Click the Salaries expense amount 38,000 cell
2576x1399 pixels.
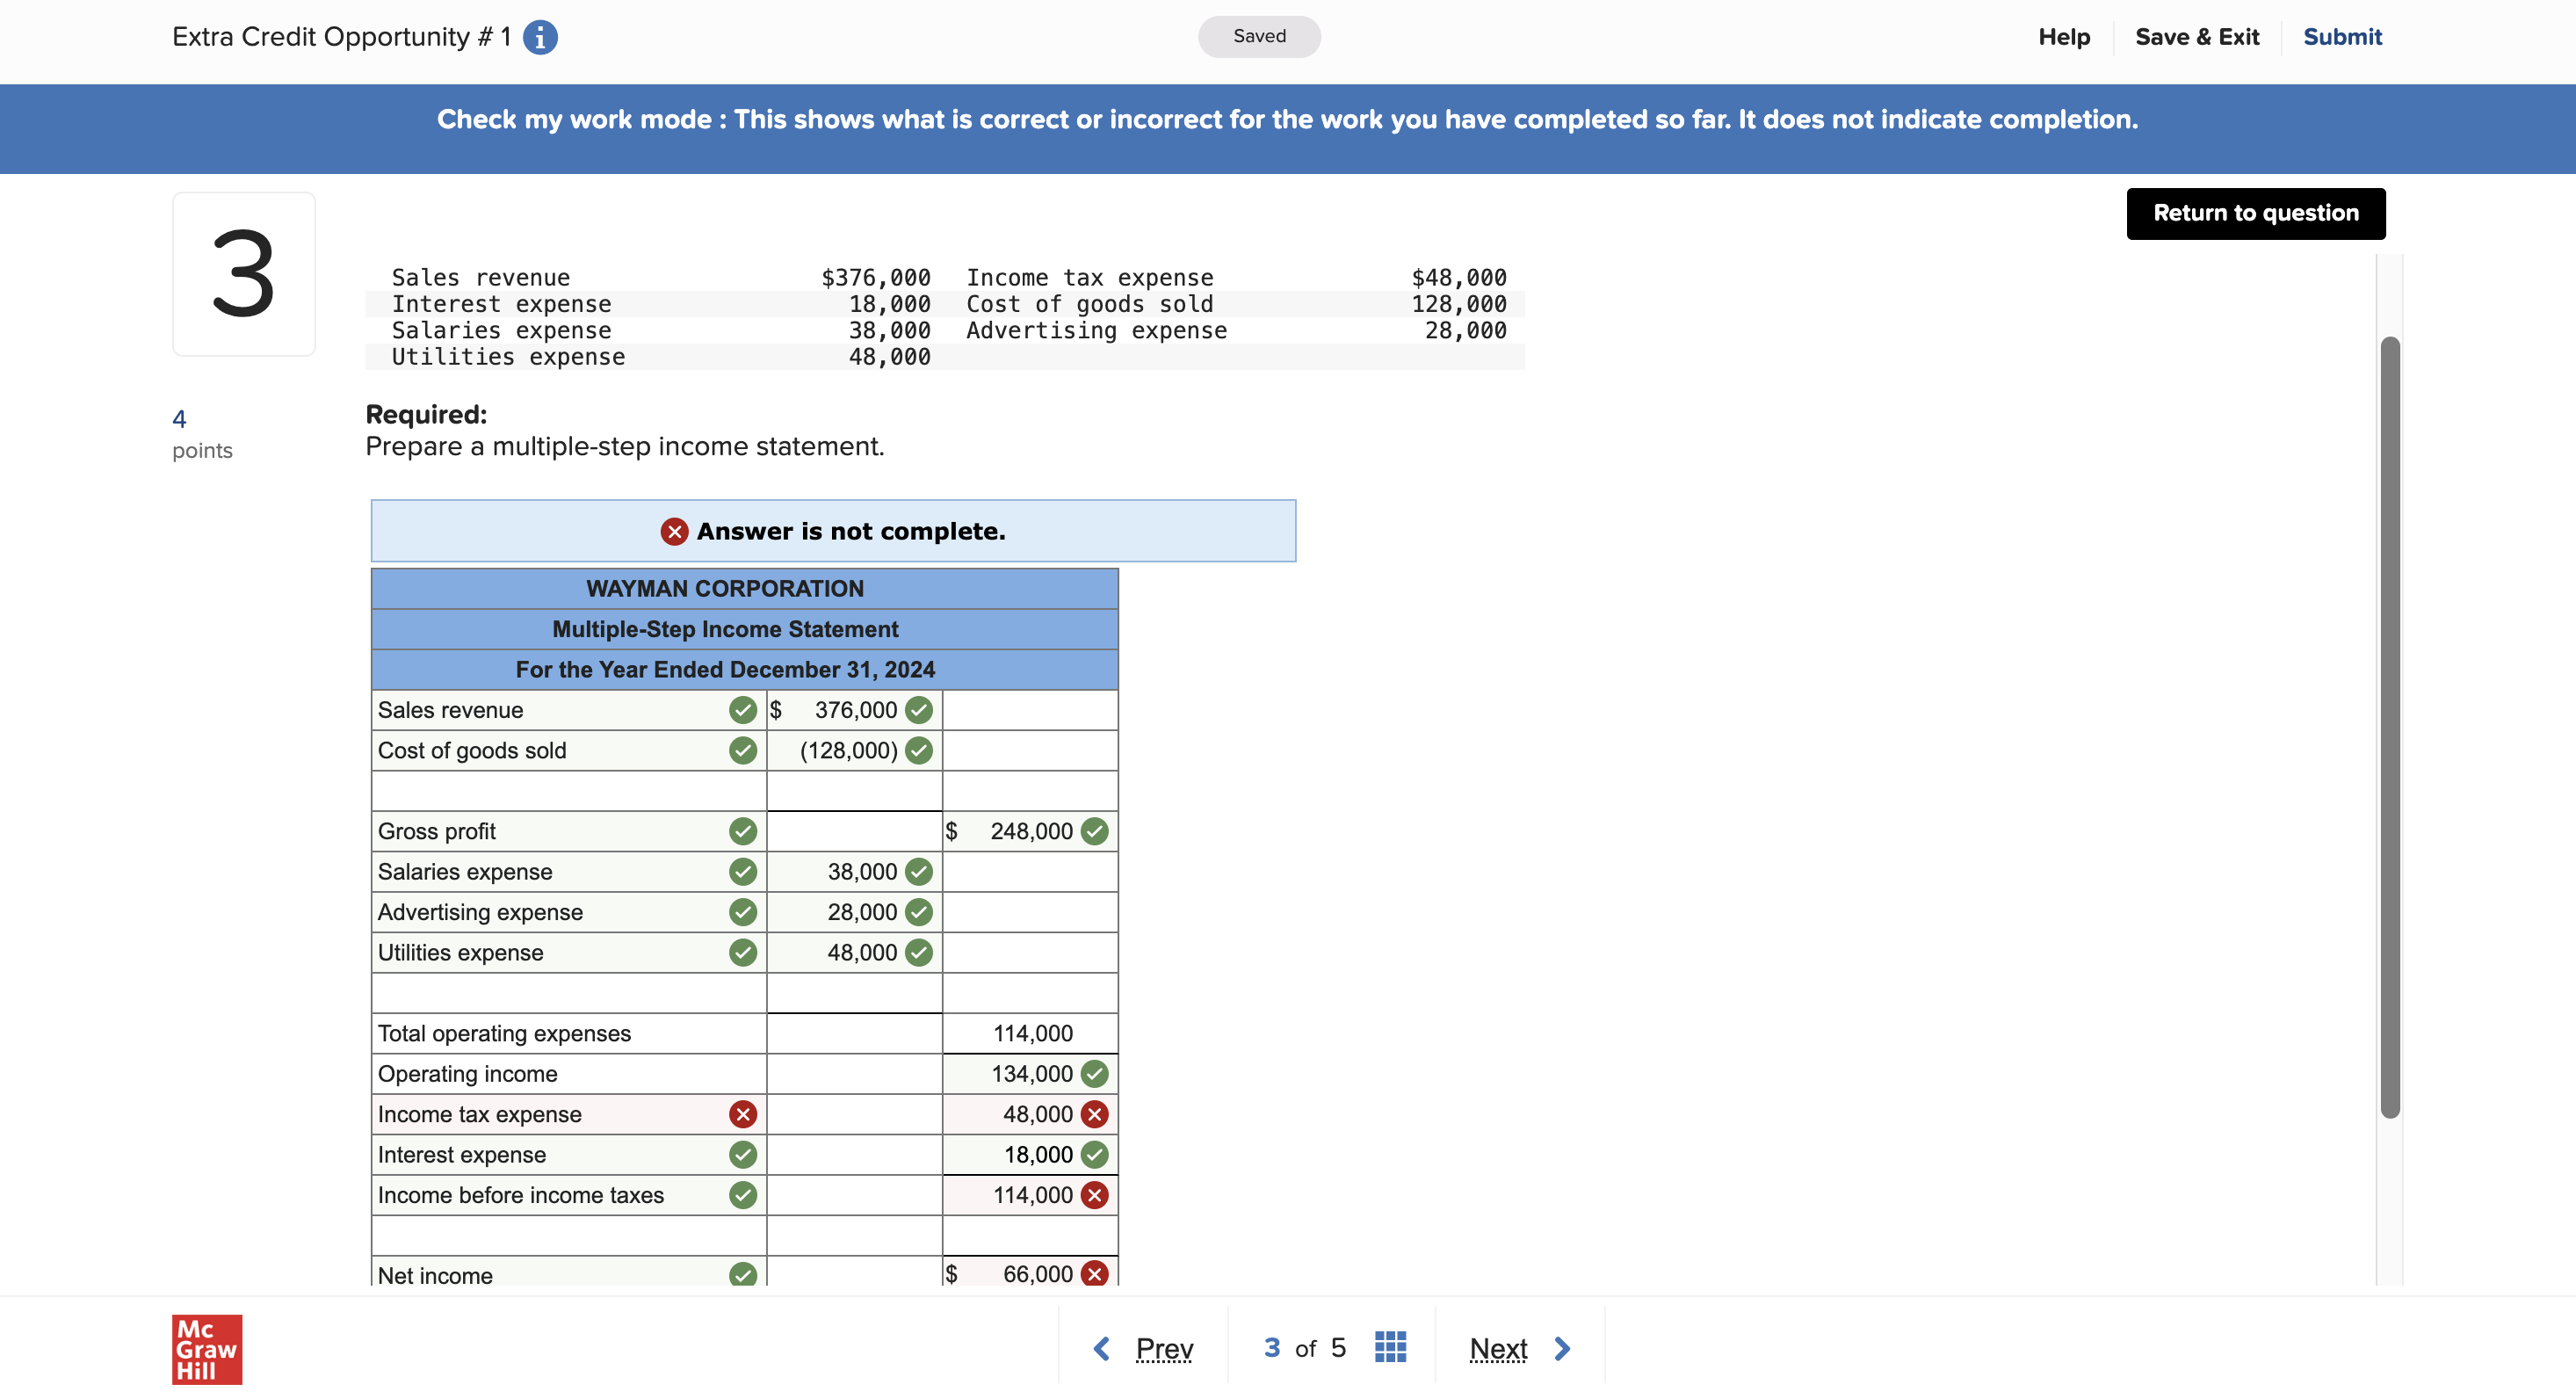pos(854,872)
